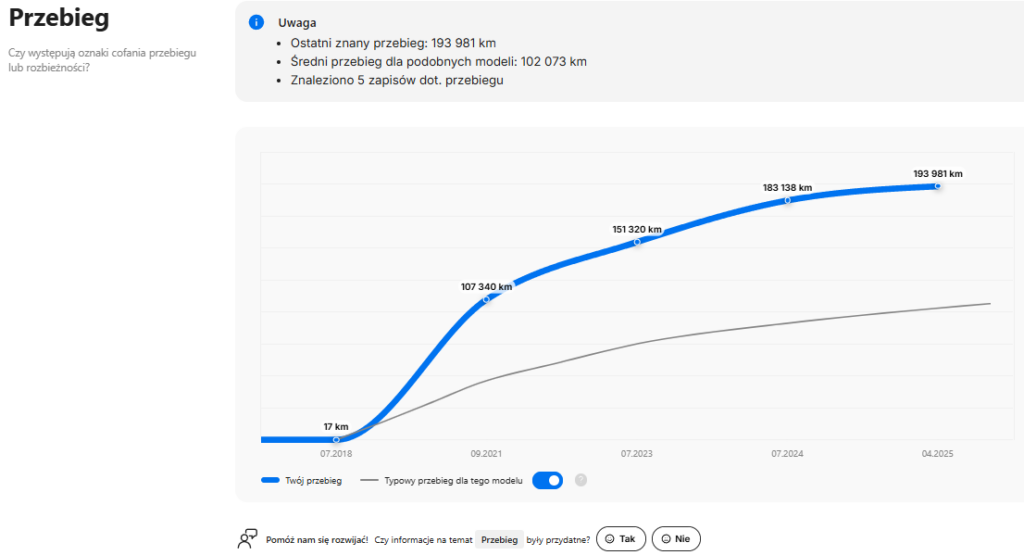Click the Przebieg tag in feedback prompt
Image resolution: width=1024 pixels, height=555 pixels.
(x=499, y=539)
